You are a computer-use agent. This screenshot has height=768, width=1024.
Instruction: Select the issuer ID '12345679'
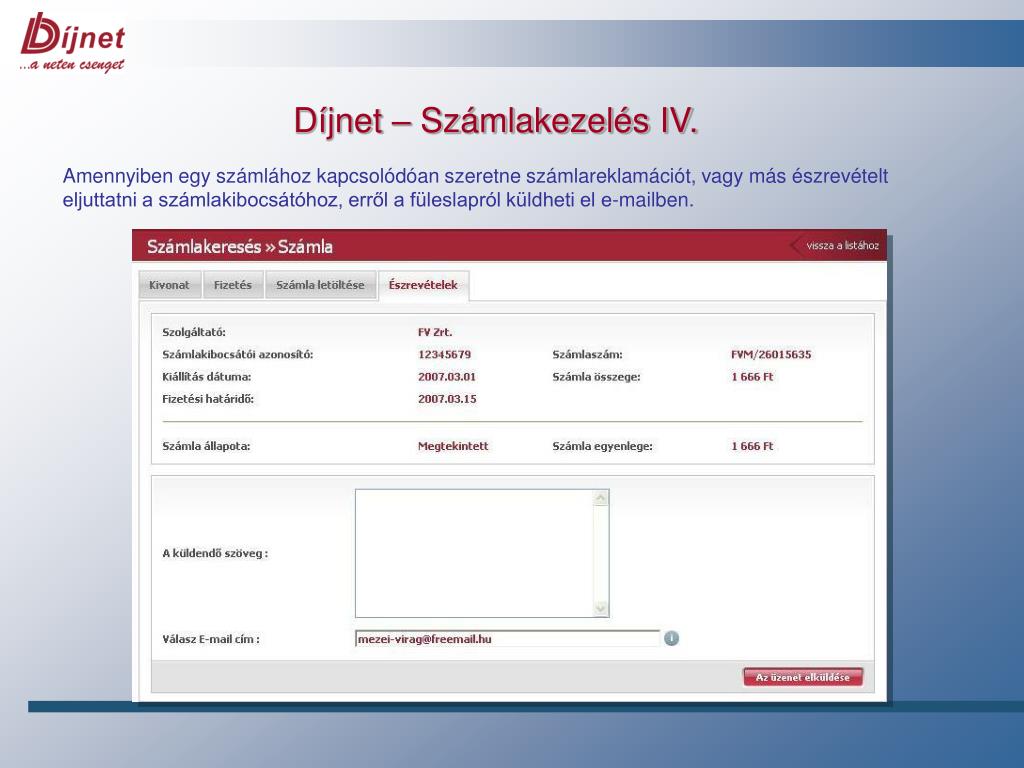point(444,355)
